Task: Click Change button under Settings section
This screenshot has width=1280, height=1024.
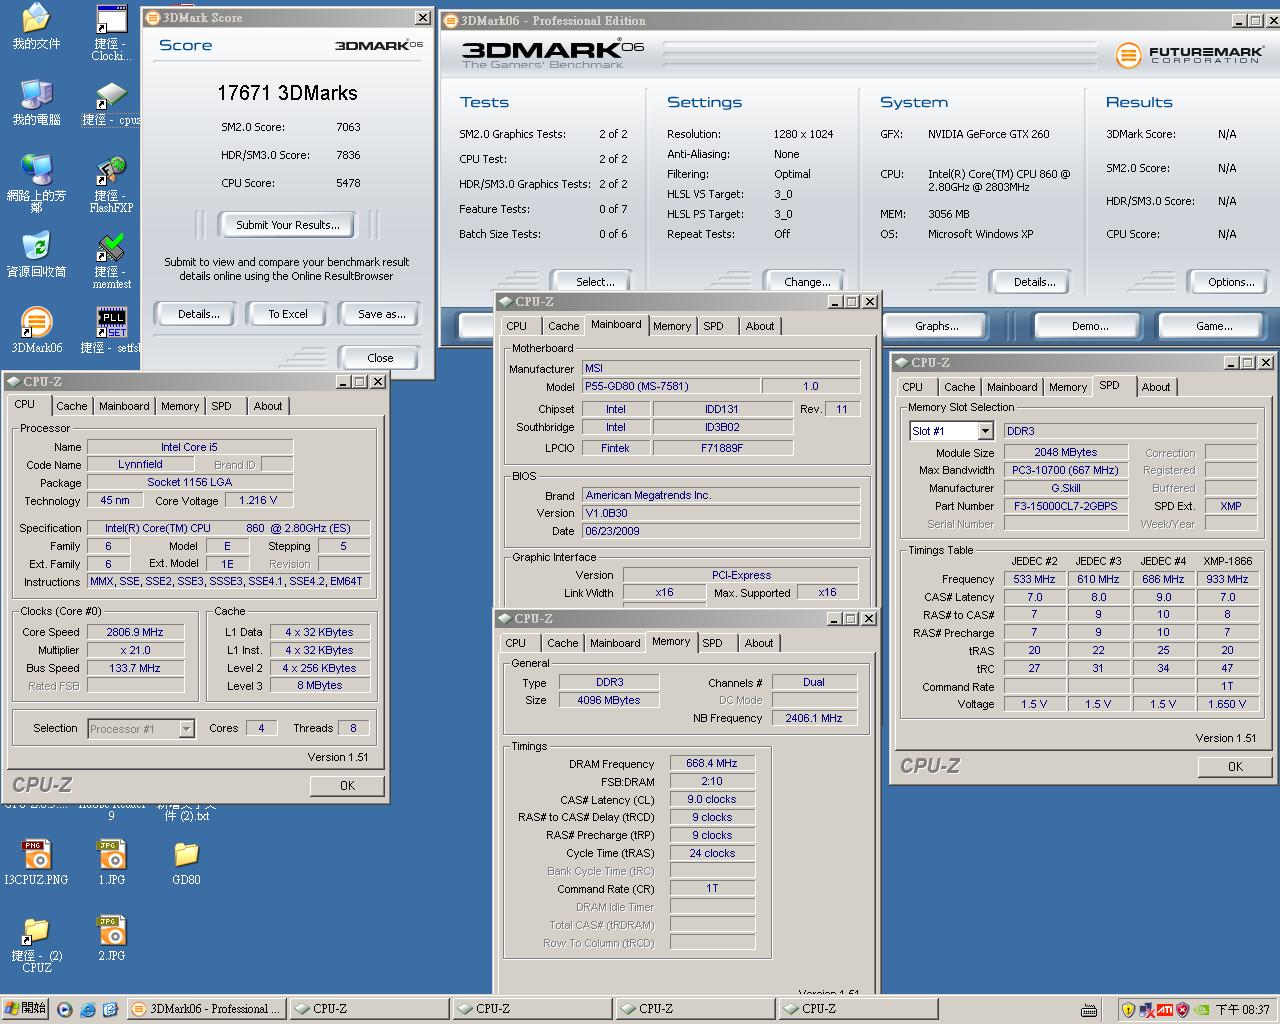Action: click(x=807, y=282)
